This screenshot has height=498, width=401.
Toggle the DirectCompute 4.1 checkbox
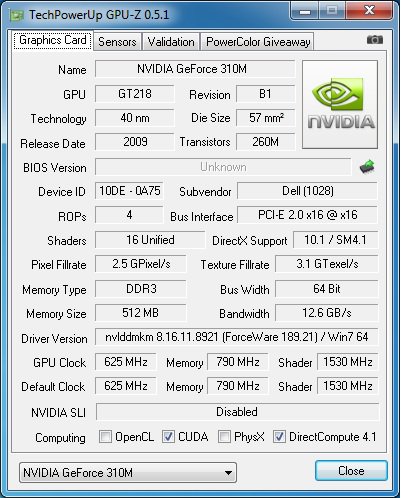tap(279, 436)
